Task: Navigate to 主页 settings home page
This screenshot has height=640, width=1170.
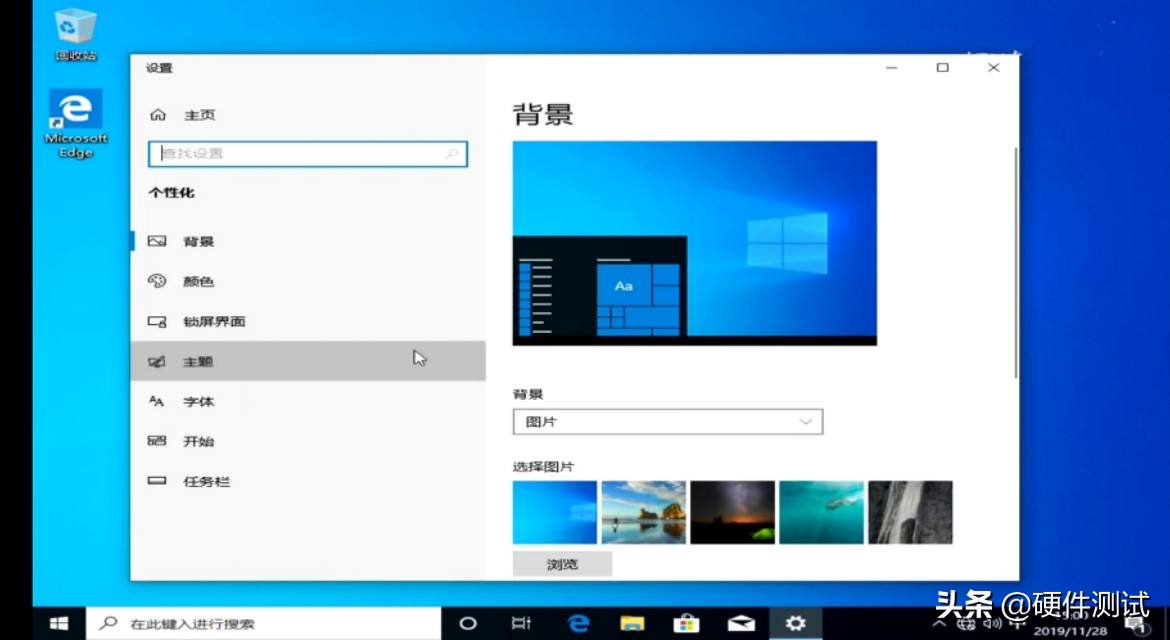Action: pos(197,114)
